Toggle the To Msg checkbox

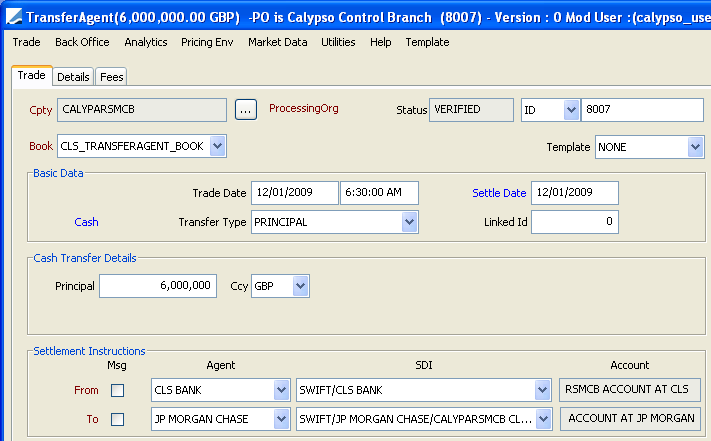point(117,419)
